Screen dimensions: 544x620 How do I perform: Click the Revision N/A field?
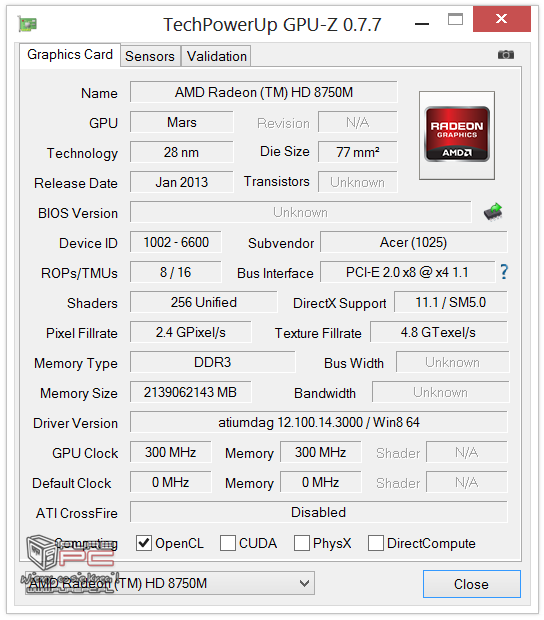[358, 122]
